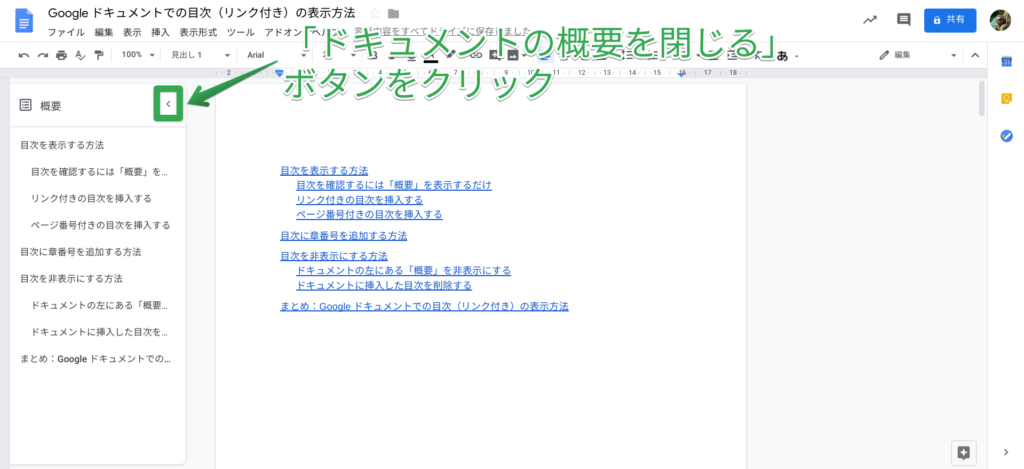Viewport: 1024px width, 469px height.
Task: Follow the ドキュメントの左にある「概要」を非表示にする link
Action: click(x=404, y=270)
